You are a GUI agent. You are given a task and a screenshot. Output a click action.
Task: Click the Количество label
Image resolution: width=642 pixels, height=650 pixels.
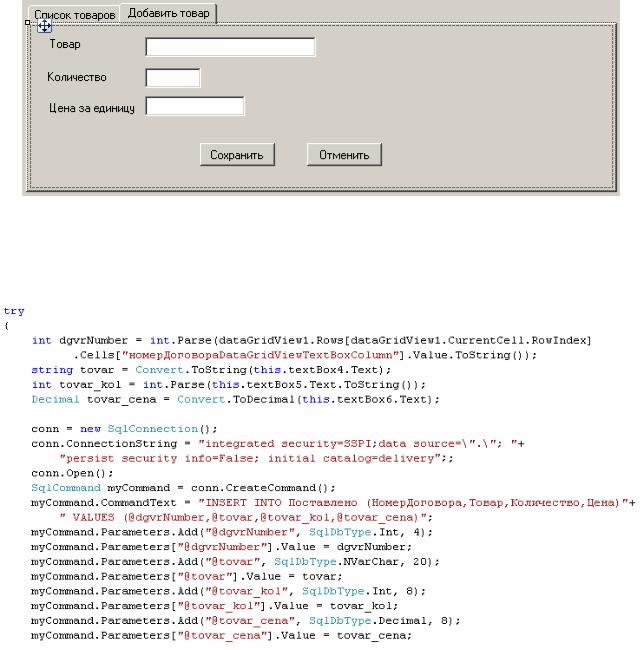click(77, 77)
